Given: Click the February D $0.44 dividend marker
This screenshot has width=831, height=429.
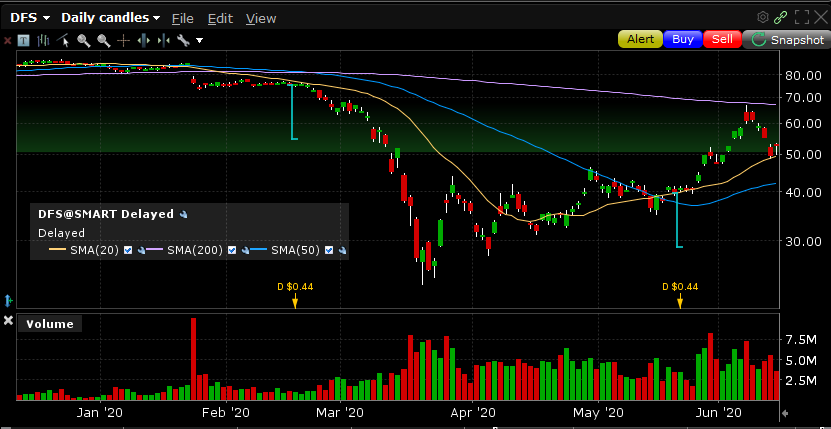Looking at the screenshot, I should click(295, 294).
